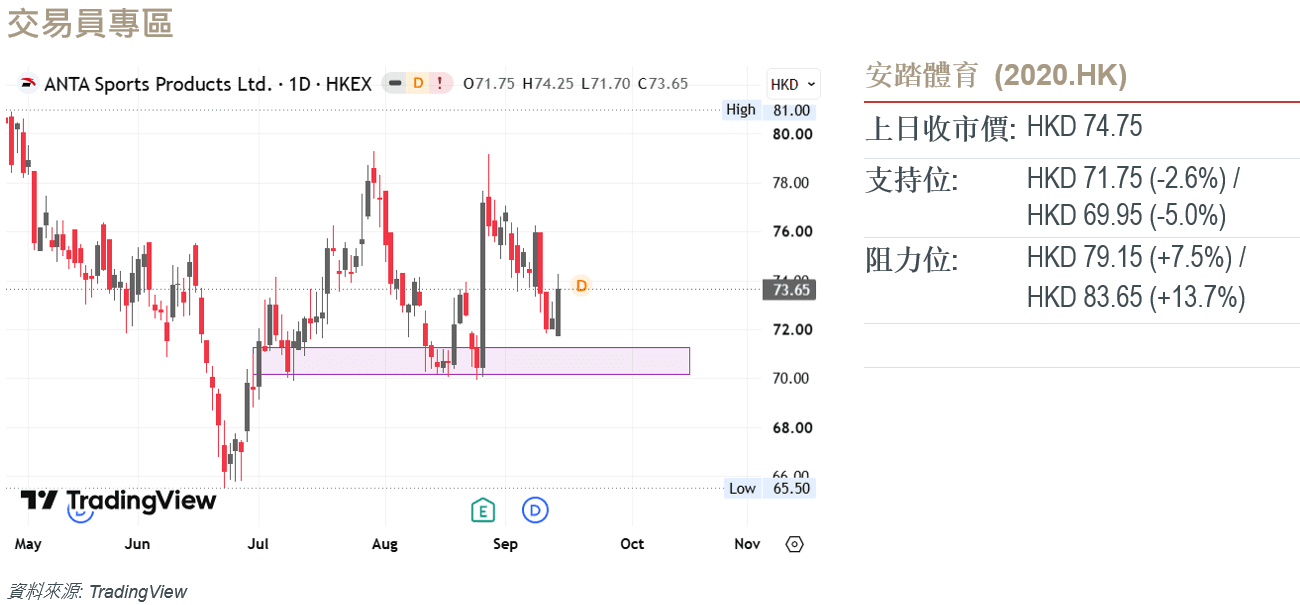1300x605 pixels.
Task: Click the Oct label on time axis
Action: (x=632, y=544)
